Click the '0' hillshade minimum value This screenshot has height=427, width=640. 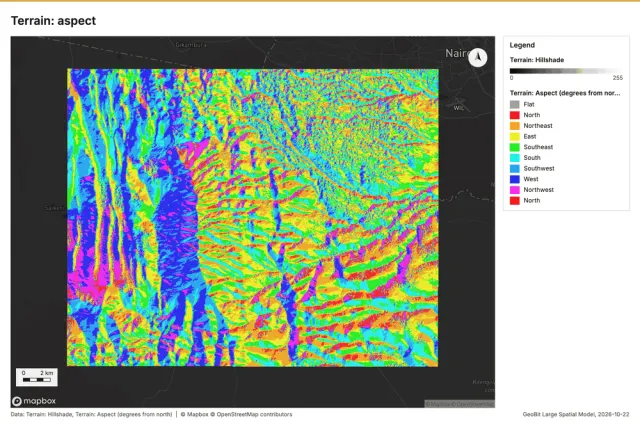point(511,78)
